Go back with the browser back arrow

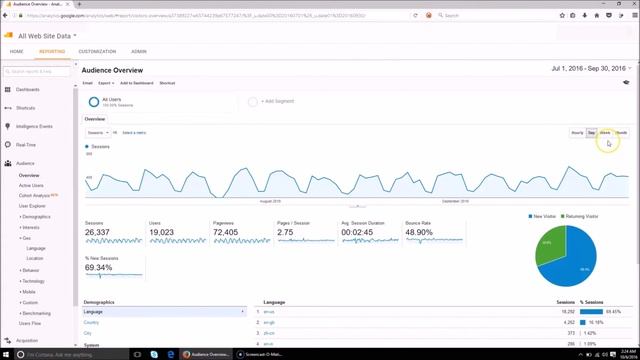pyautogui.click(x=5, y=16)
